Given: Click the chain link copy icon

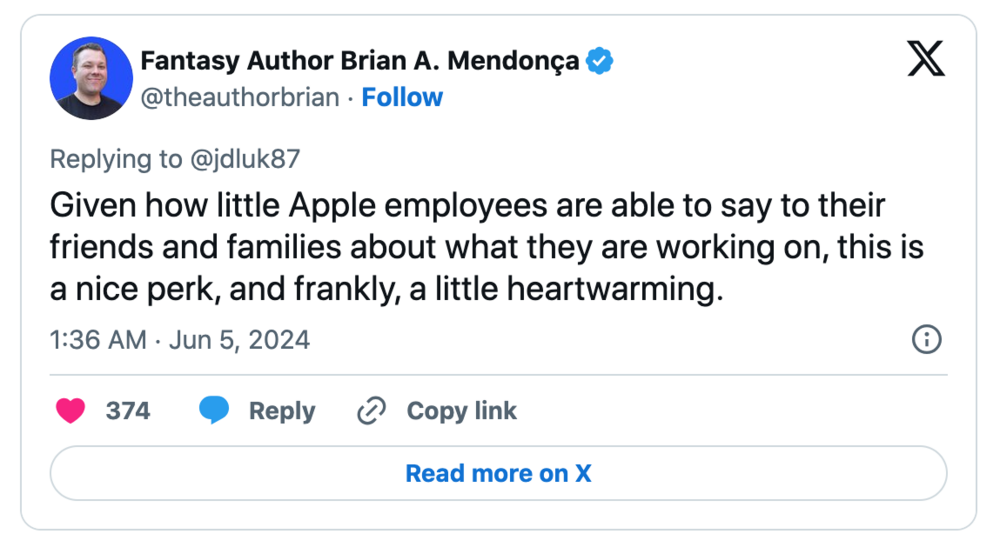Looking at the screenshot, I should click(372, 411).
